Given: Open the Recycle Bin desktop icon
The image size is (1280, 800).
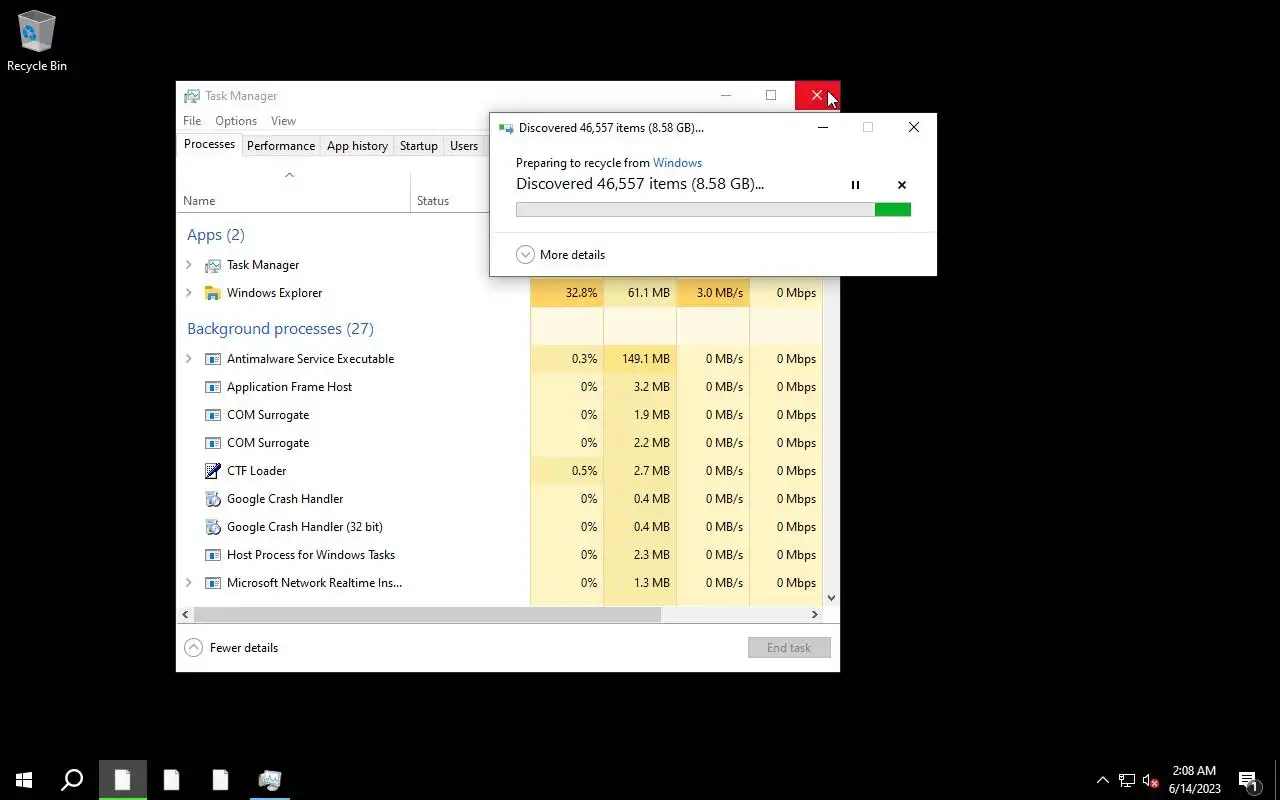Looking at the screenshot, I should point(37,42).
